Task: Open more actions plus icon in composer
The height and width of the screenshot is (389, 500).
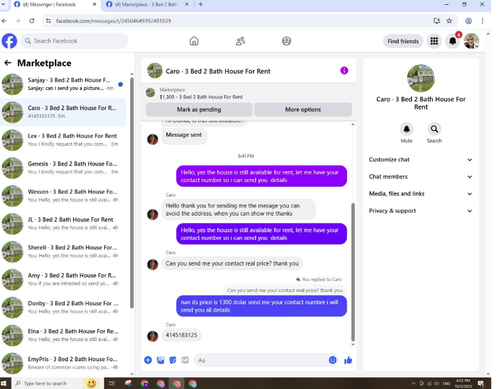Action: pos(148,360)
